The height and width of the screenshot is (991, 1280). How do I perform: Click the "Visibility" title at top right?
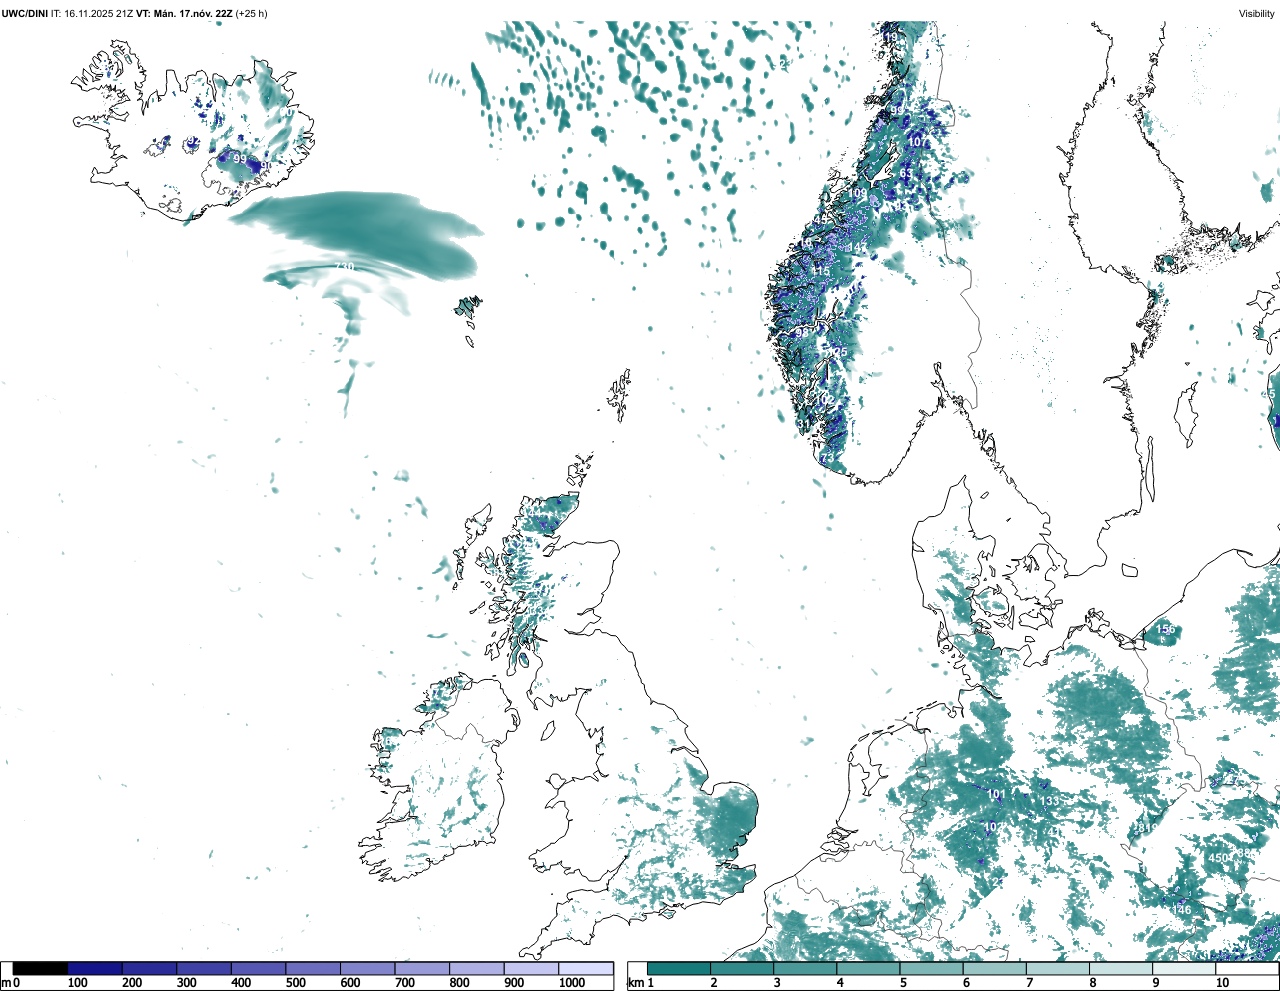click(x=1256, y=14)
